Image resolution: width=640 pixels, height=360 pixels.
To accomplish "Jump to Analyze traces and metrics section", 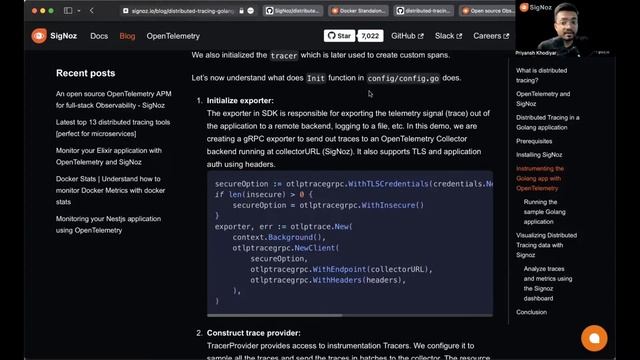I will pos(548,283).
